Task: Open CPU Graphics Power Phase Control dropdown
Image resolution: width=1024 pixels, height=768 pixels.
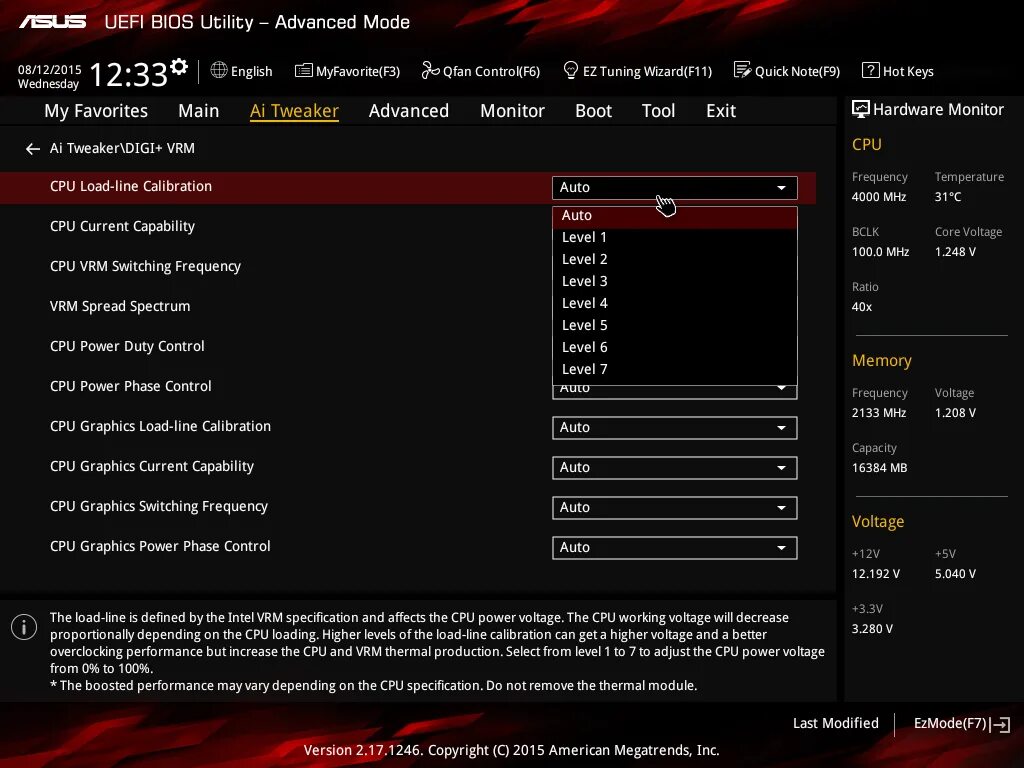Action: click(x=675, y=548)
